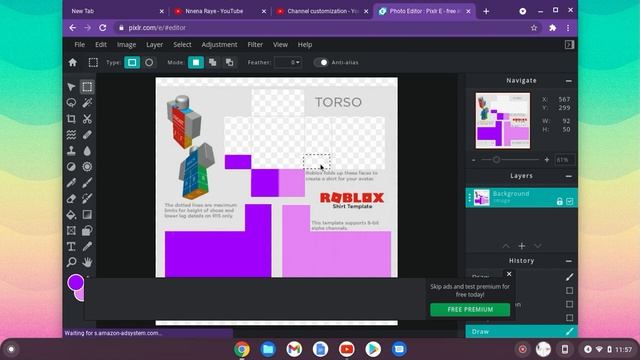Open the Feather value dropdown
Screen dimensions: 640x360
point(288,62)
